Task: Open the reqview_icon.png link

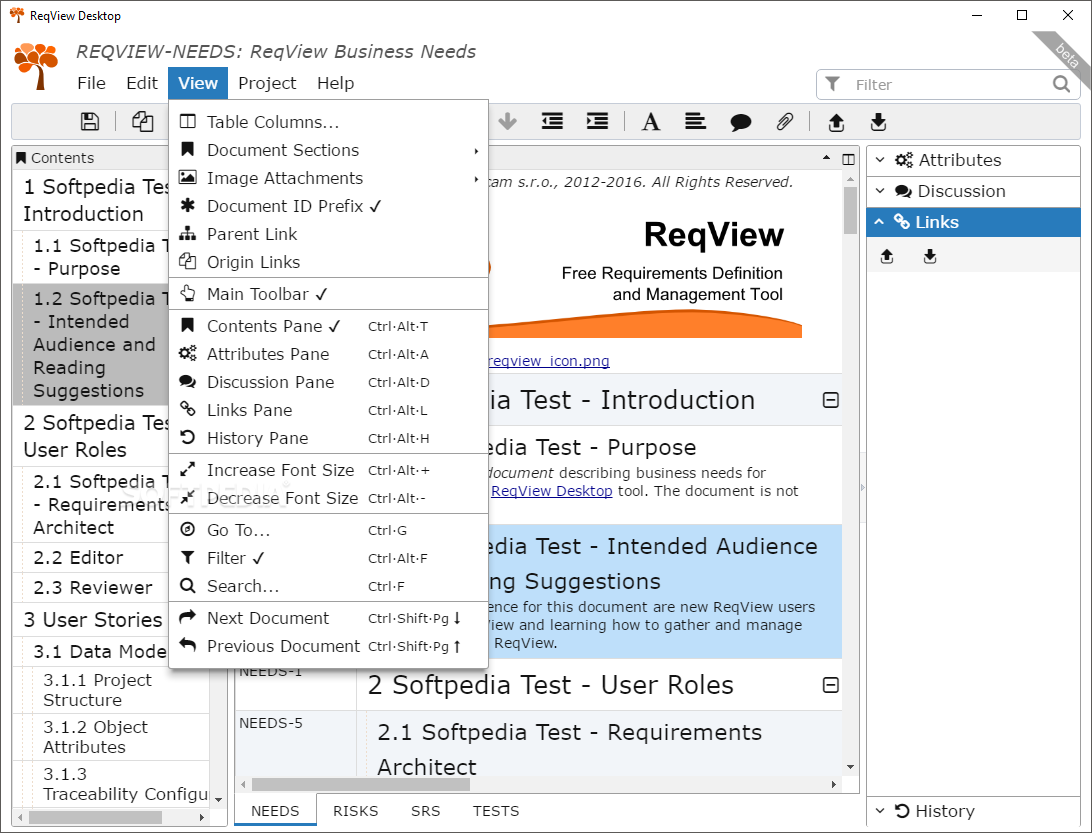Action: tap(549, 361)
